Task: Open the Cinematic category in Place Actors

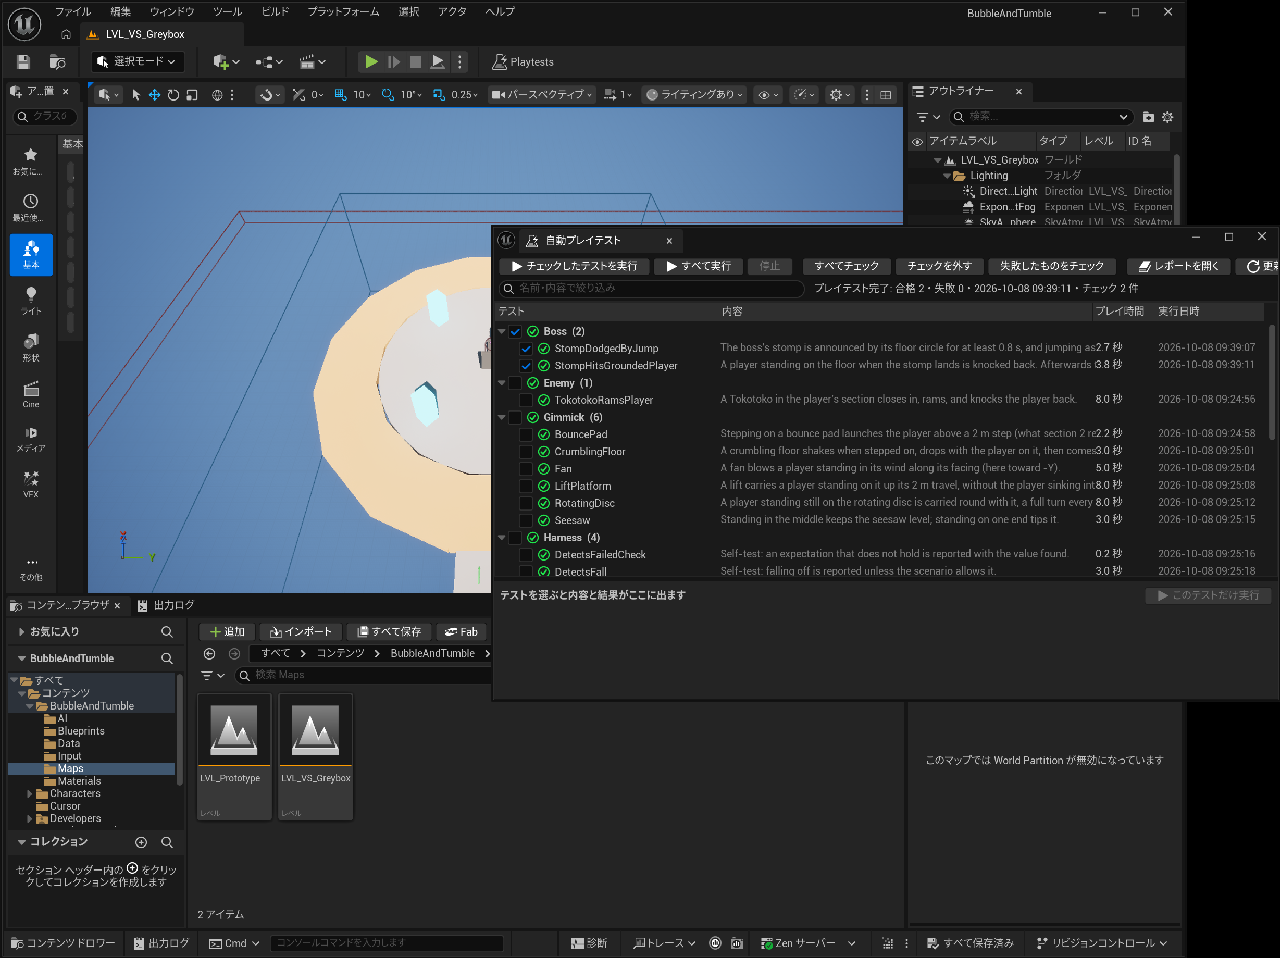Action: click(31, 394)
